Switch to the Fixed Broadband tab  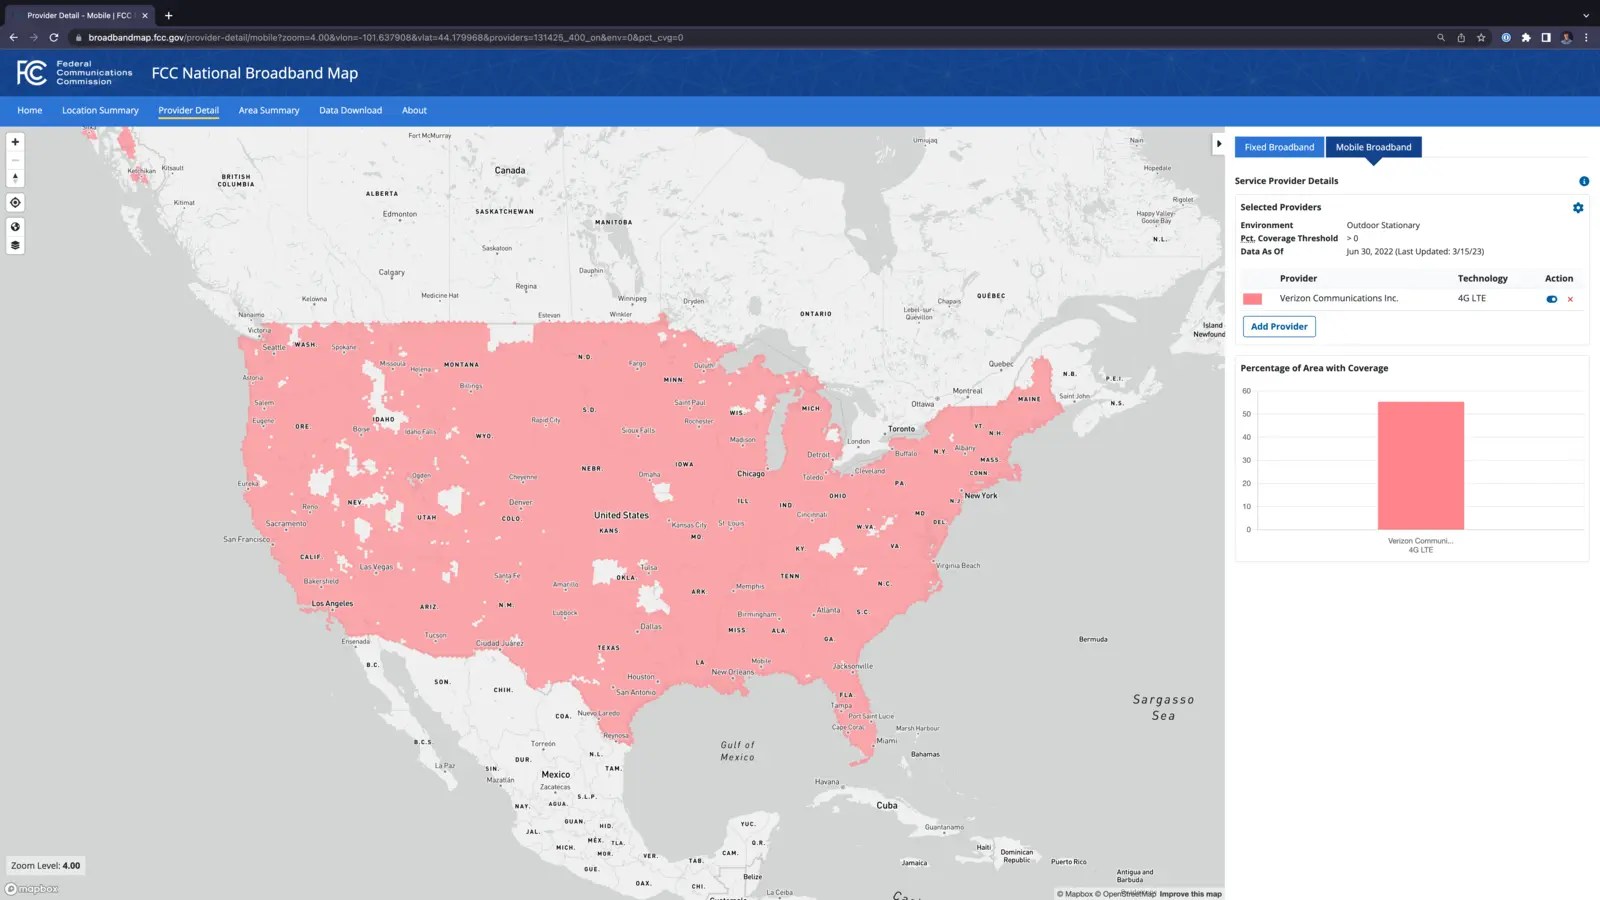(1279, 147)
